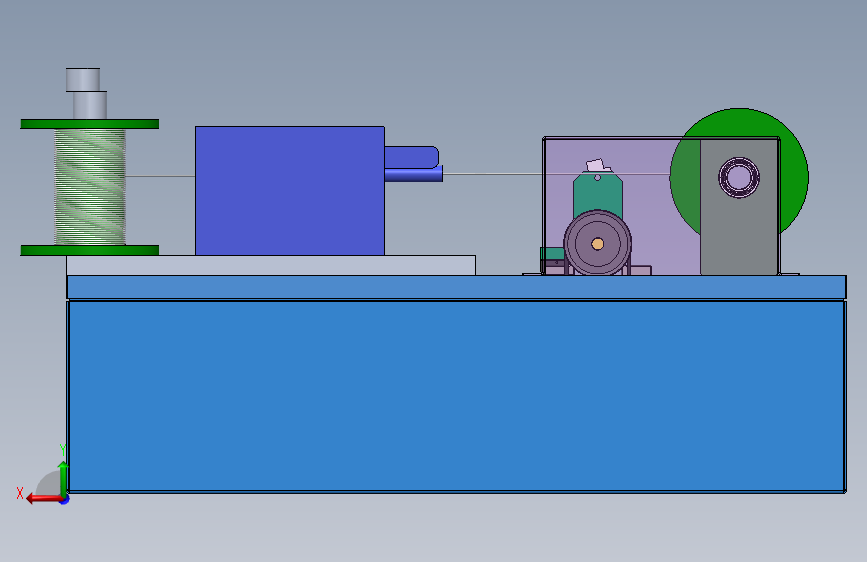Select the gray stepped shaft above the spool
The image size is (867, 562).
[86, 93]
